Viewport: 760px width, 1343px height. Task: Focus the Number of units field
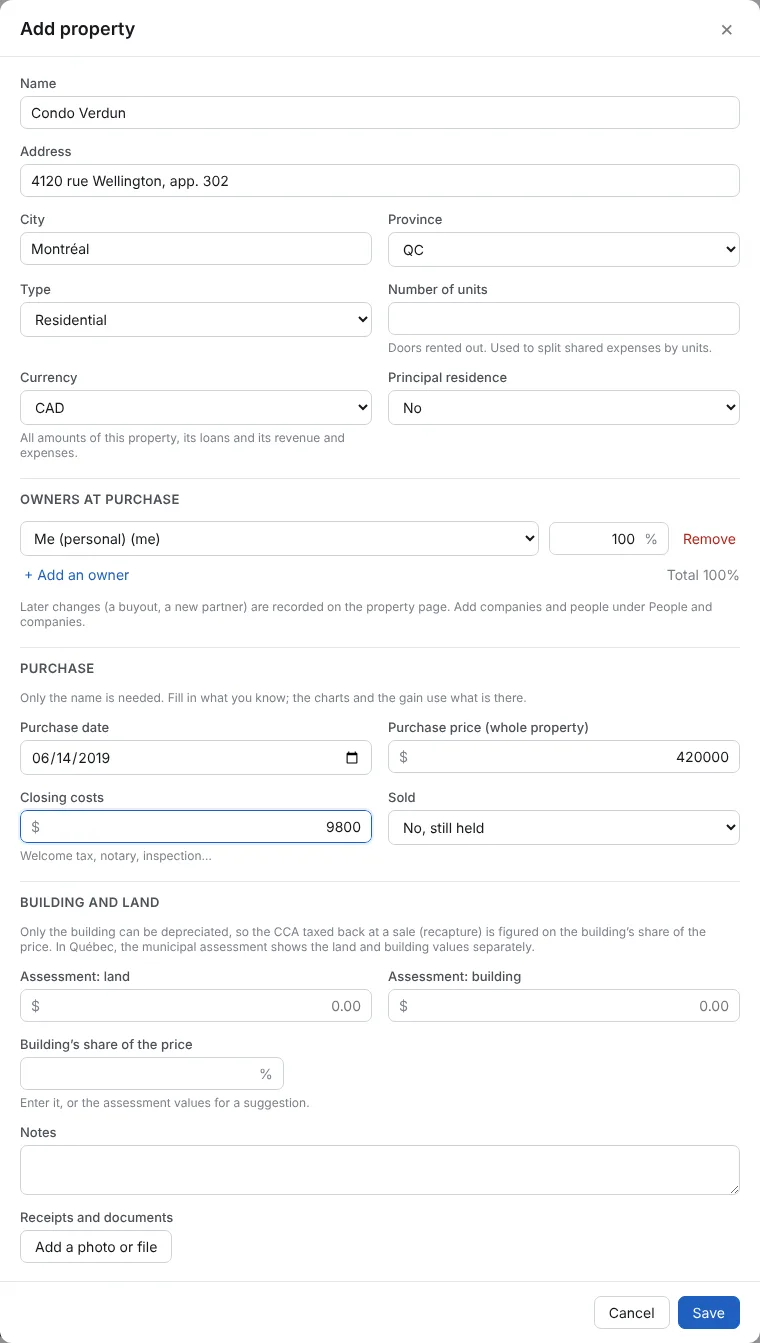(x=564, y=319)
